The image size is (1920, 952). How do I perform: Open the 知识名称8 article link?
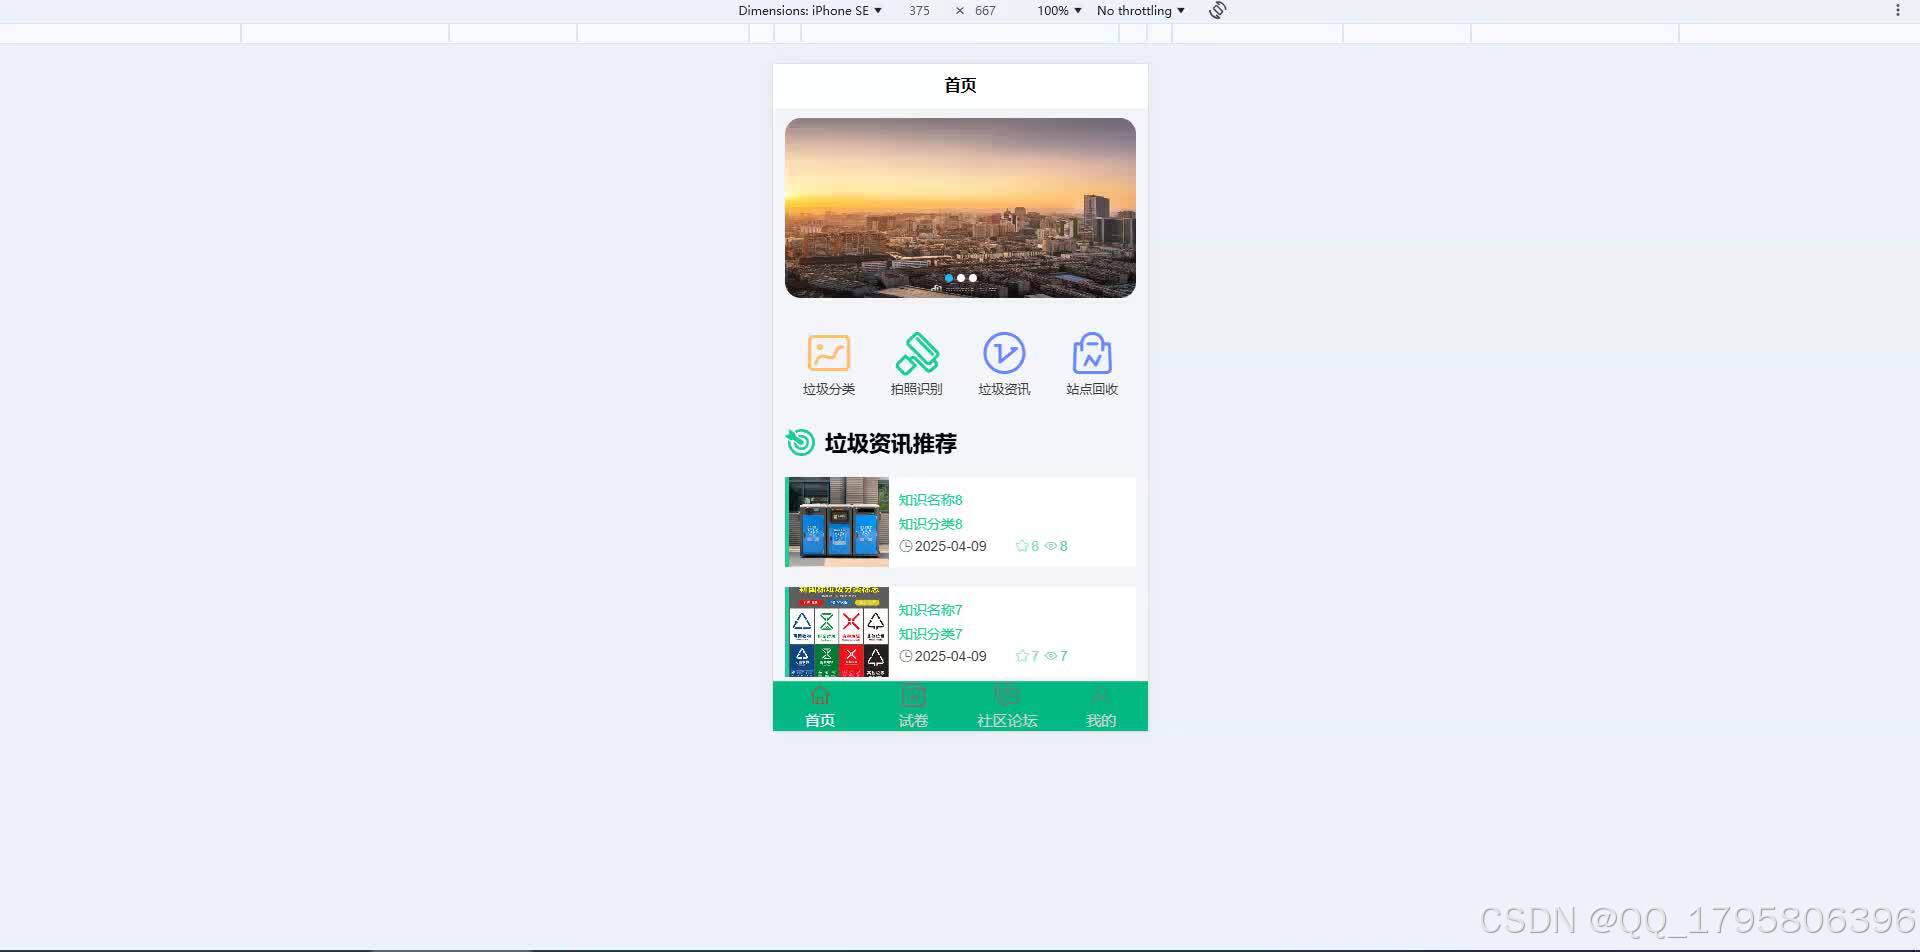click(929, 499)
